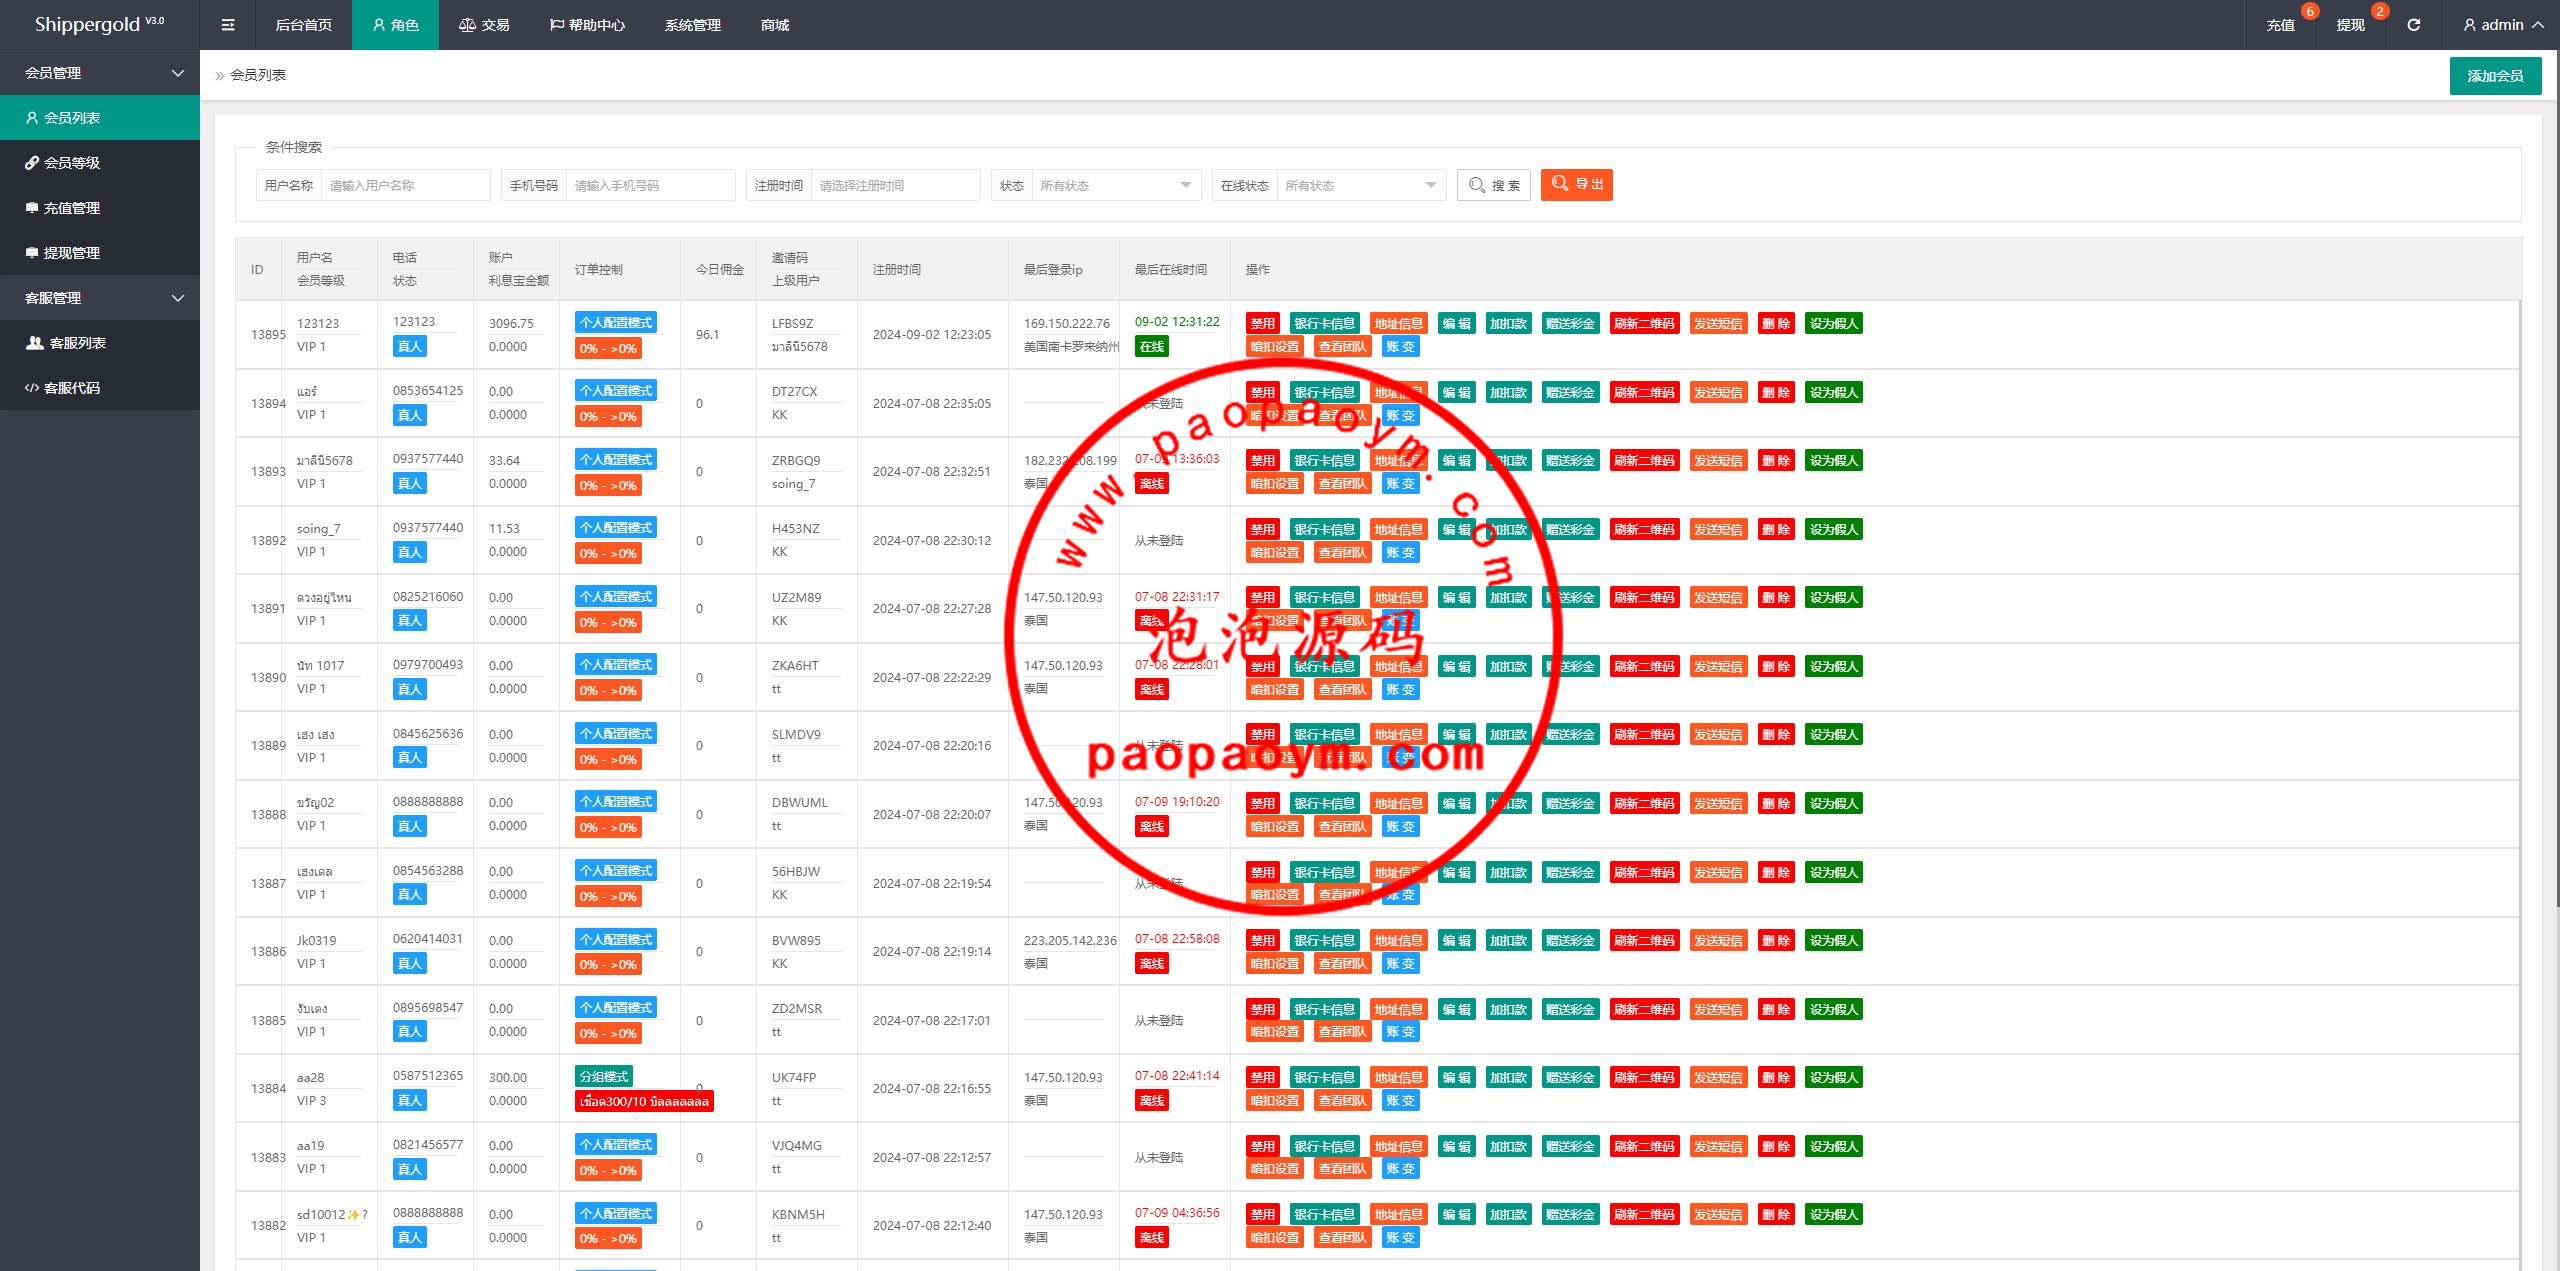The image size is (2560, 1271).
Task: Click invitation code LFBS9Z
Action: tap(793, 323)
